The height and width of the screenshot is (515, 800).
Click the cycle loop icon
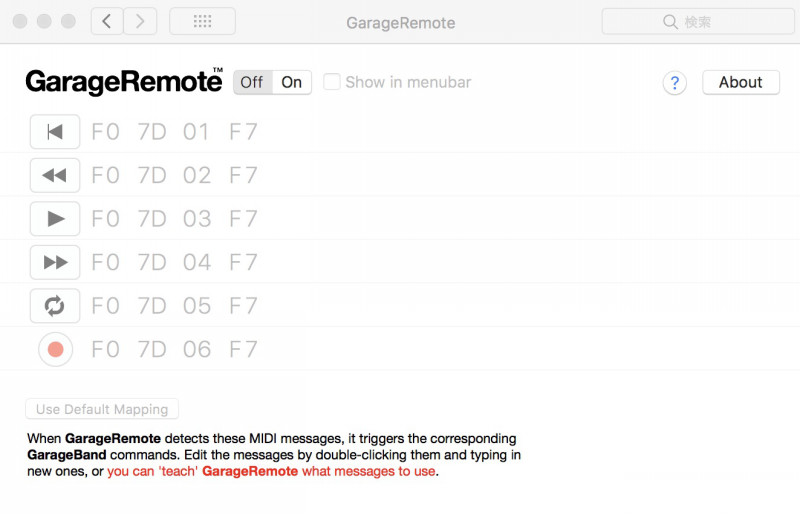click(55, 305)
